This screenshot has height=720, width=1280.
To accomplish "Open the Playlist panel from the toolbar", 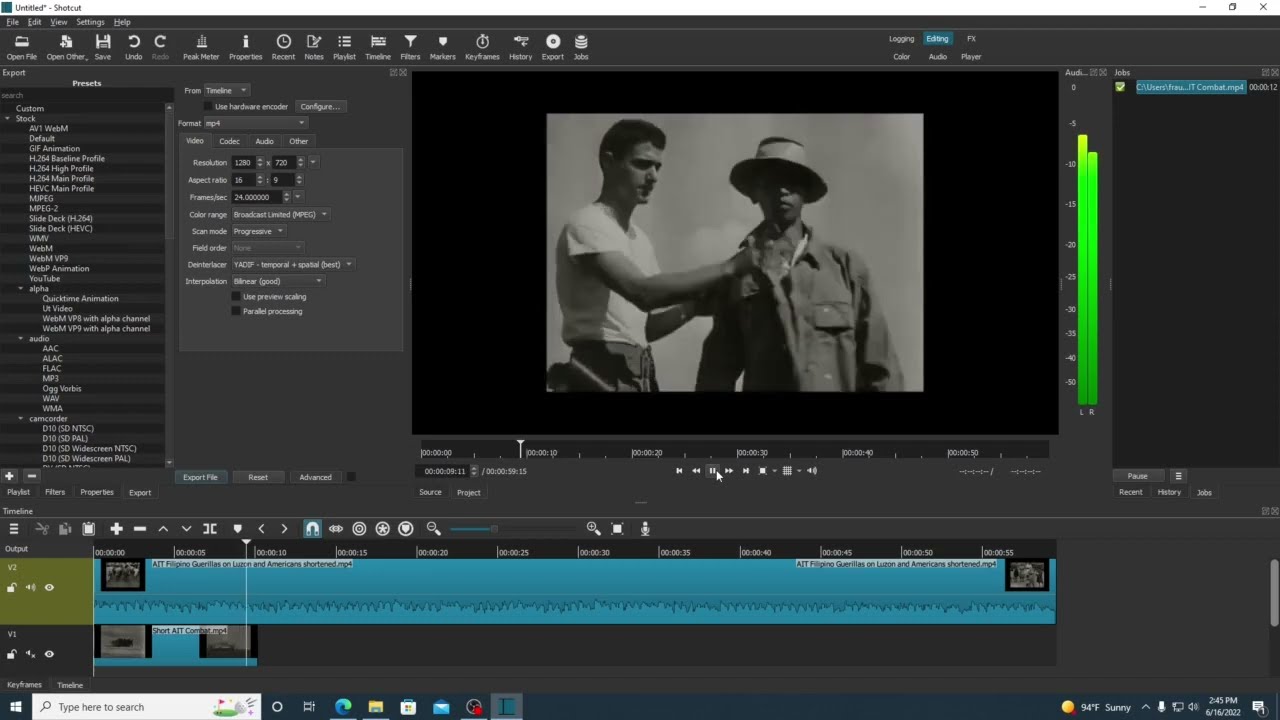I will 344,46.
